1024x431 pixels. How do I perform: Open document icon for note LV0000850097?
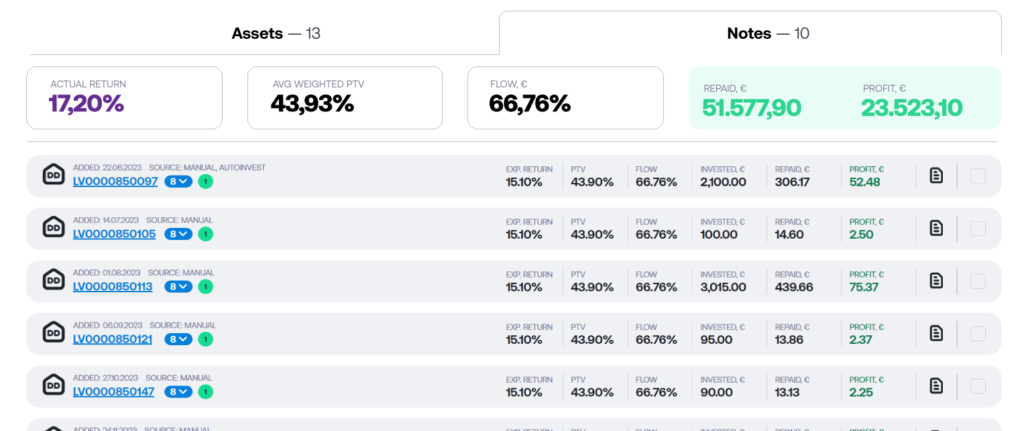936,176
